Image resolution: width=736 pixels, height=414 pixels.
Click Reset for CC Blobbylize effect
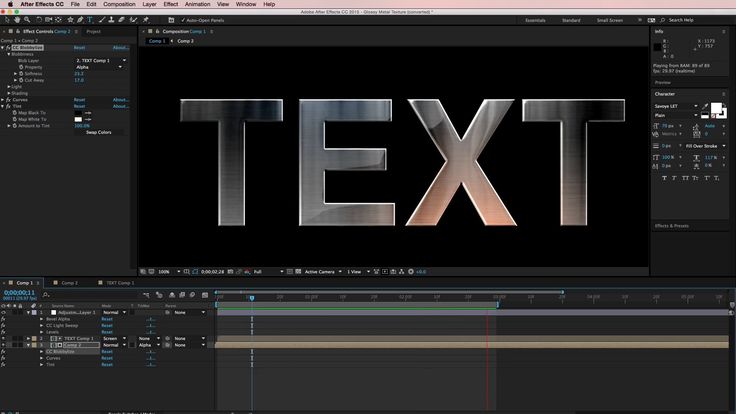click(79, 48)
